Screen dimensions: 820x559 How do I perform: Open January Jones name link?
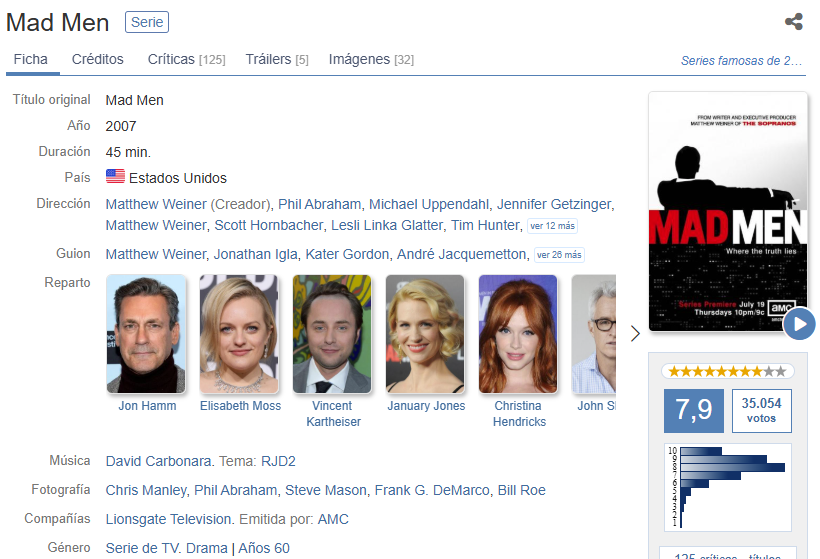coord(426,406)
